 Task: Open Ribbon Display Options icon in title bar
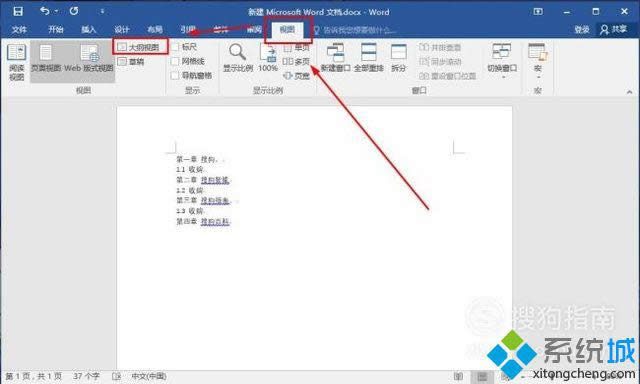(538, 11)
